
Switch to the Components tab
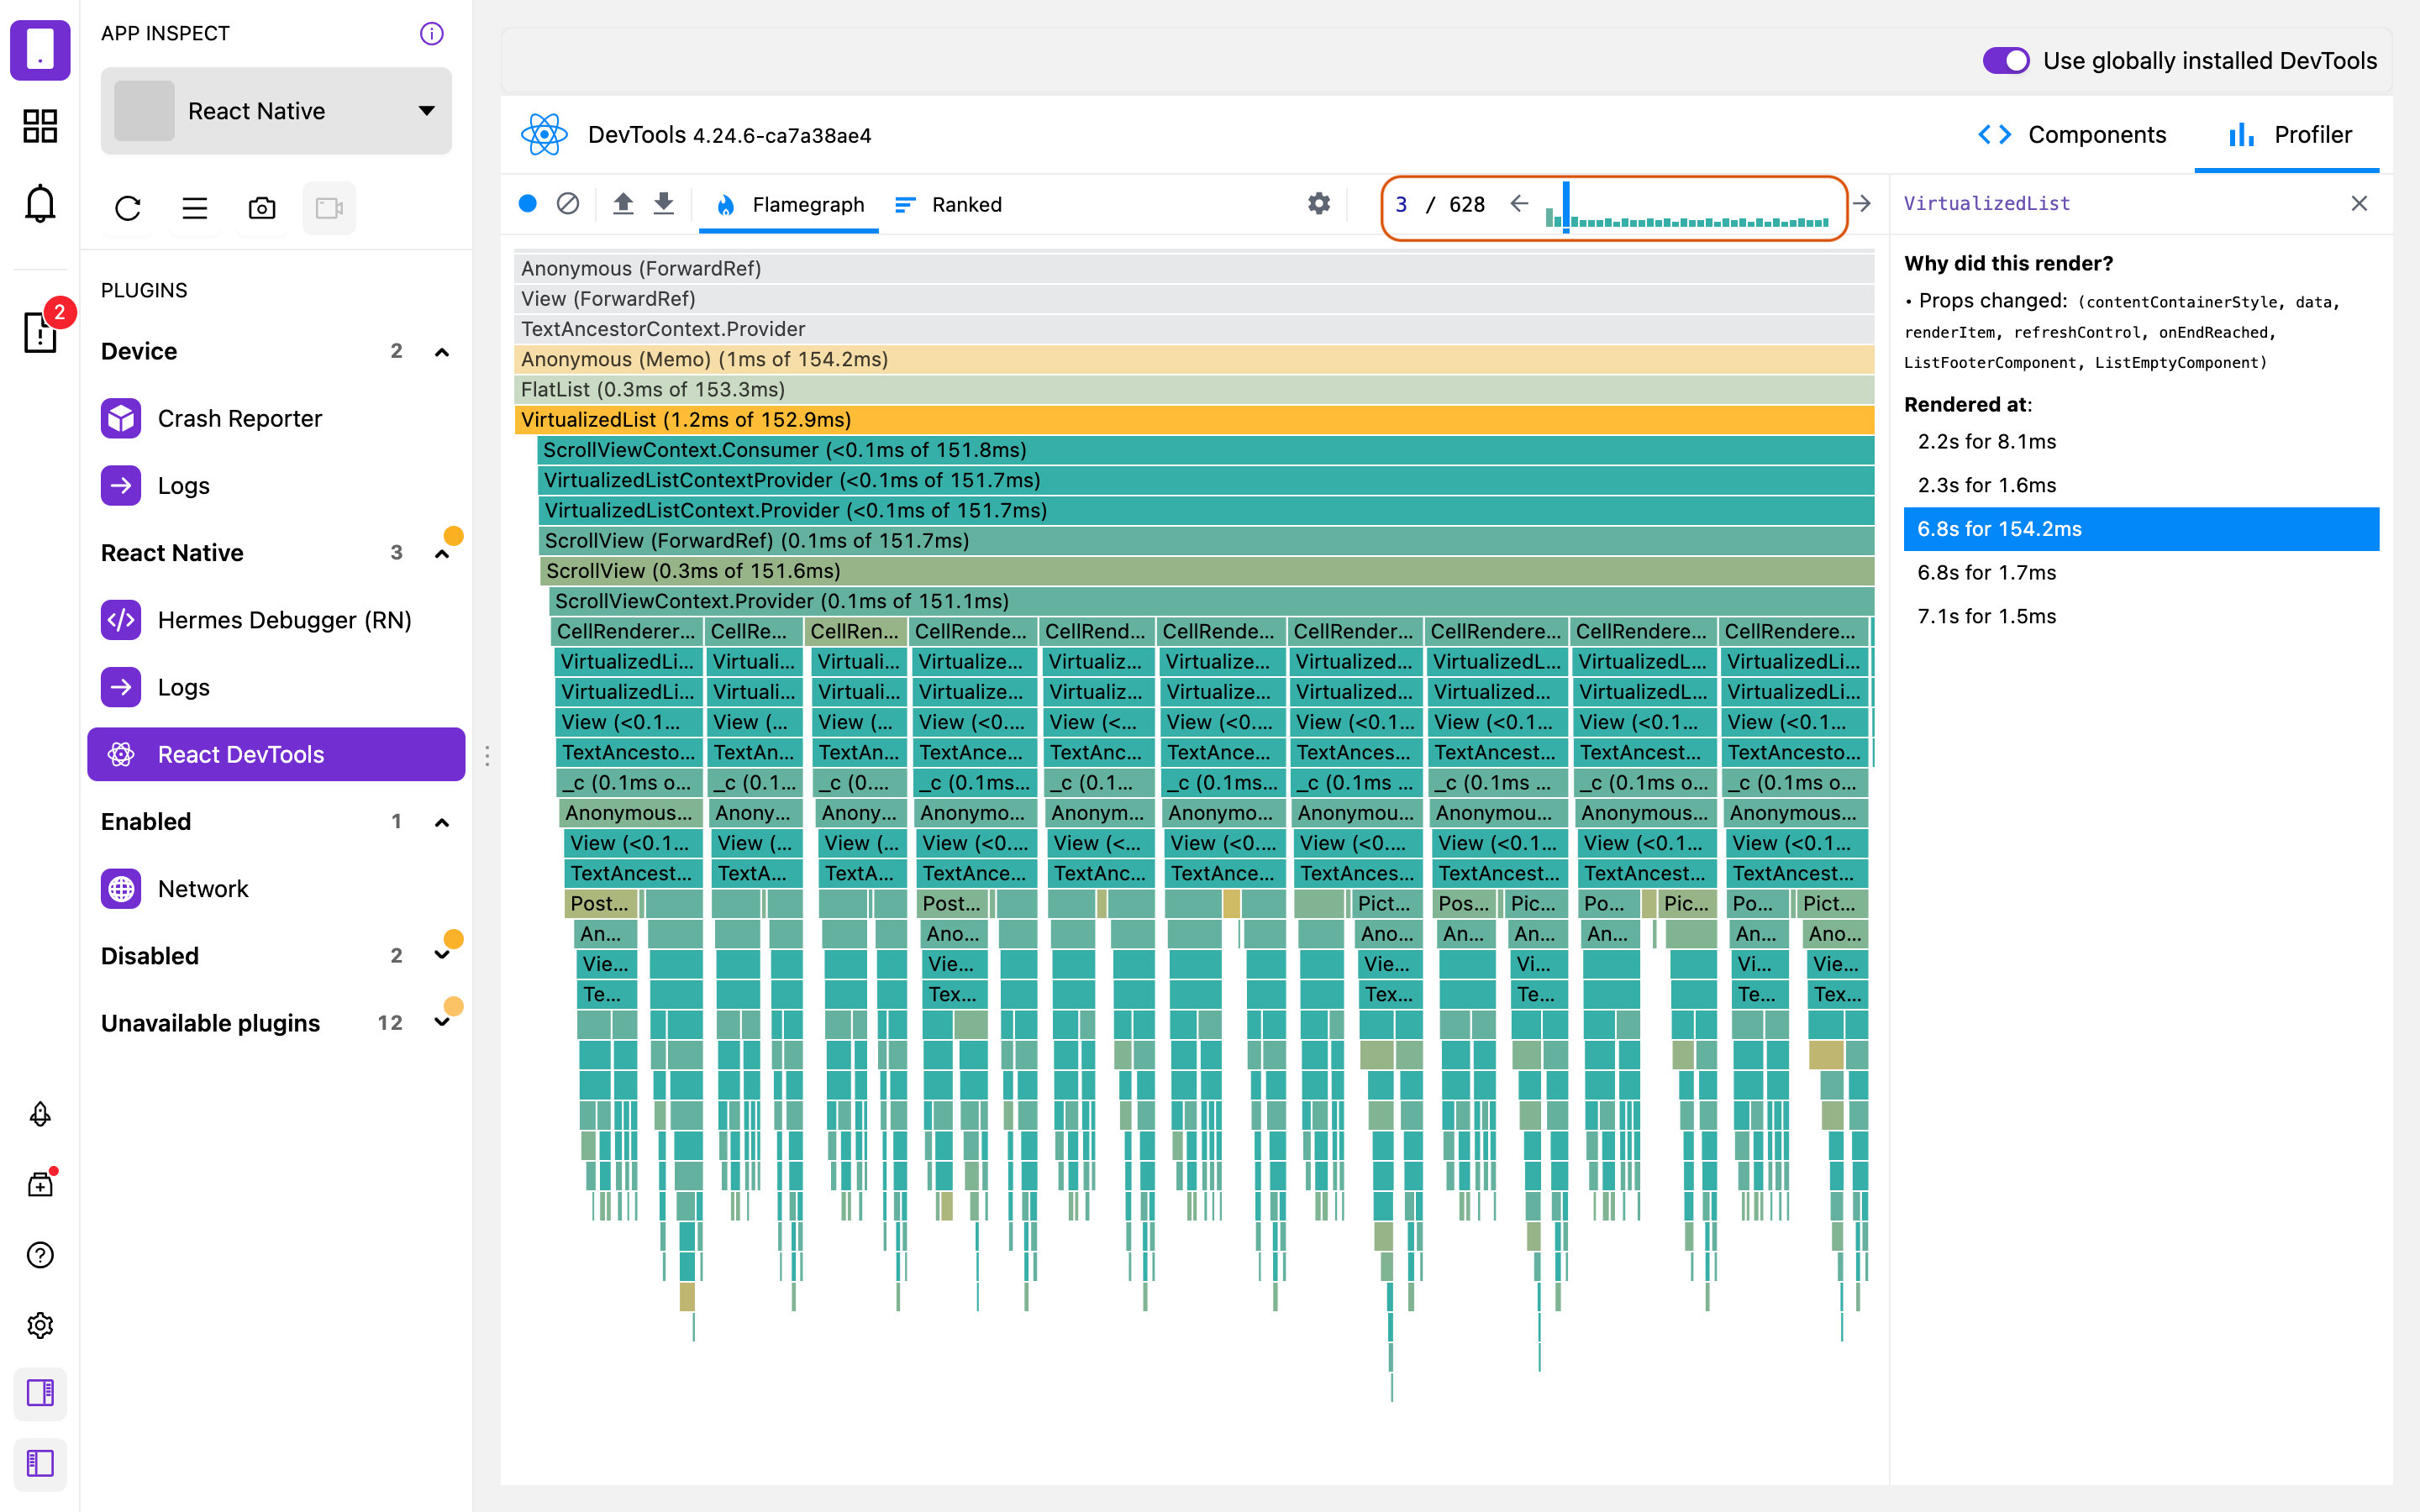(x=2072, y=135)
